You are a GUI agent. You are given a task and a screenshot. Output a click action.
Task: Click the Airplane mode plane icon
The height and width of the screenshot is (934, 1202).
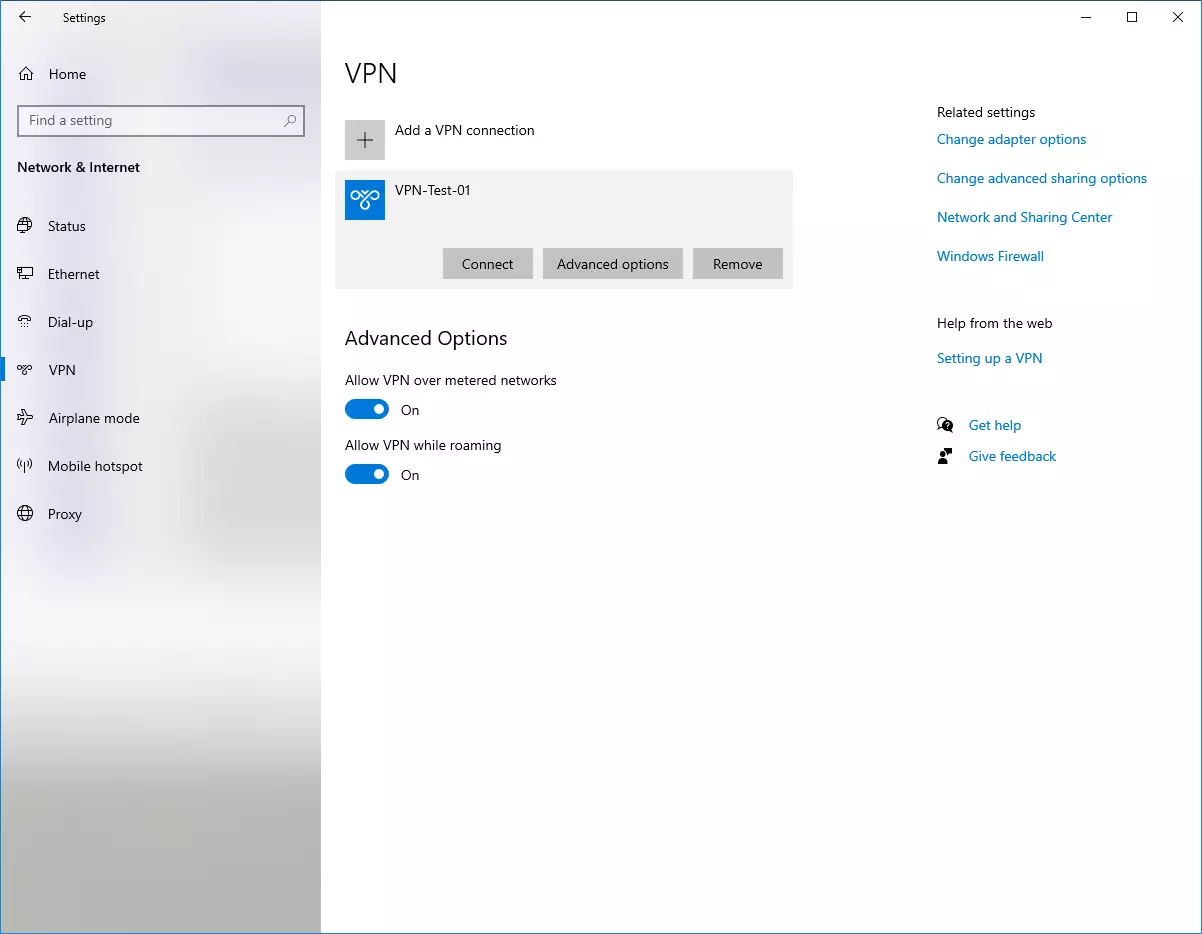[25, 418]
